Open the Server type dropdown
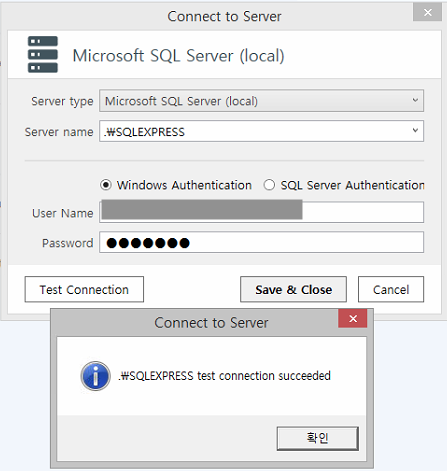447x471 pixels. click(x=261, y=101)
